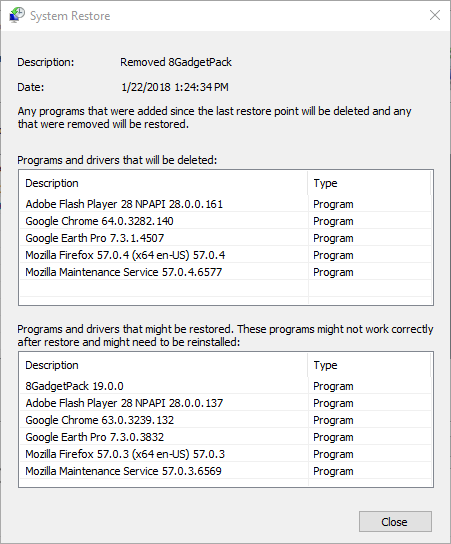Select Mozilla Maintenance Service 57.0.4.6577 row
The width and height of the screenshot is (451, 544).
click(226, 272)
